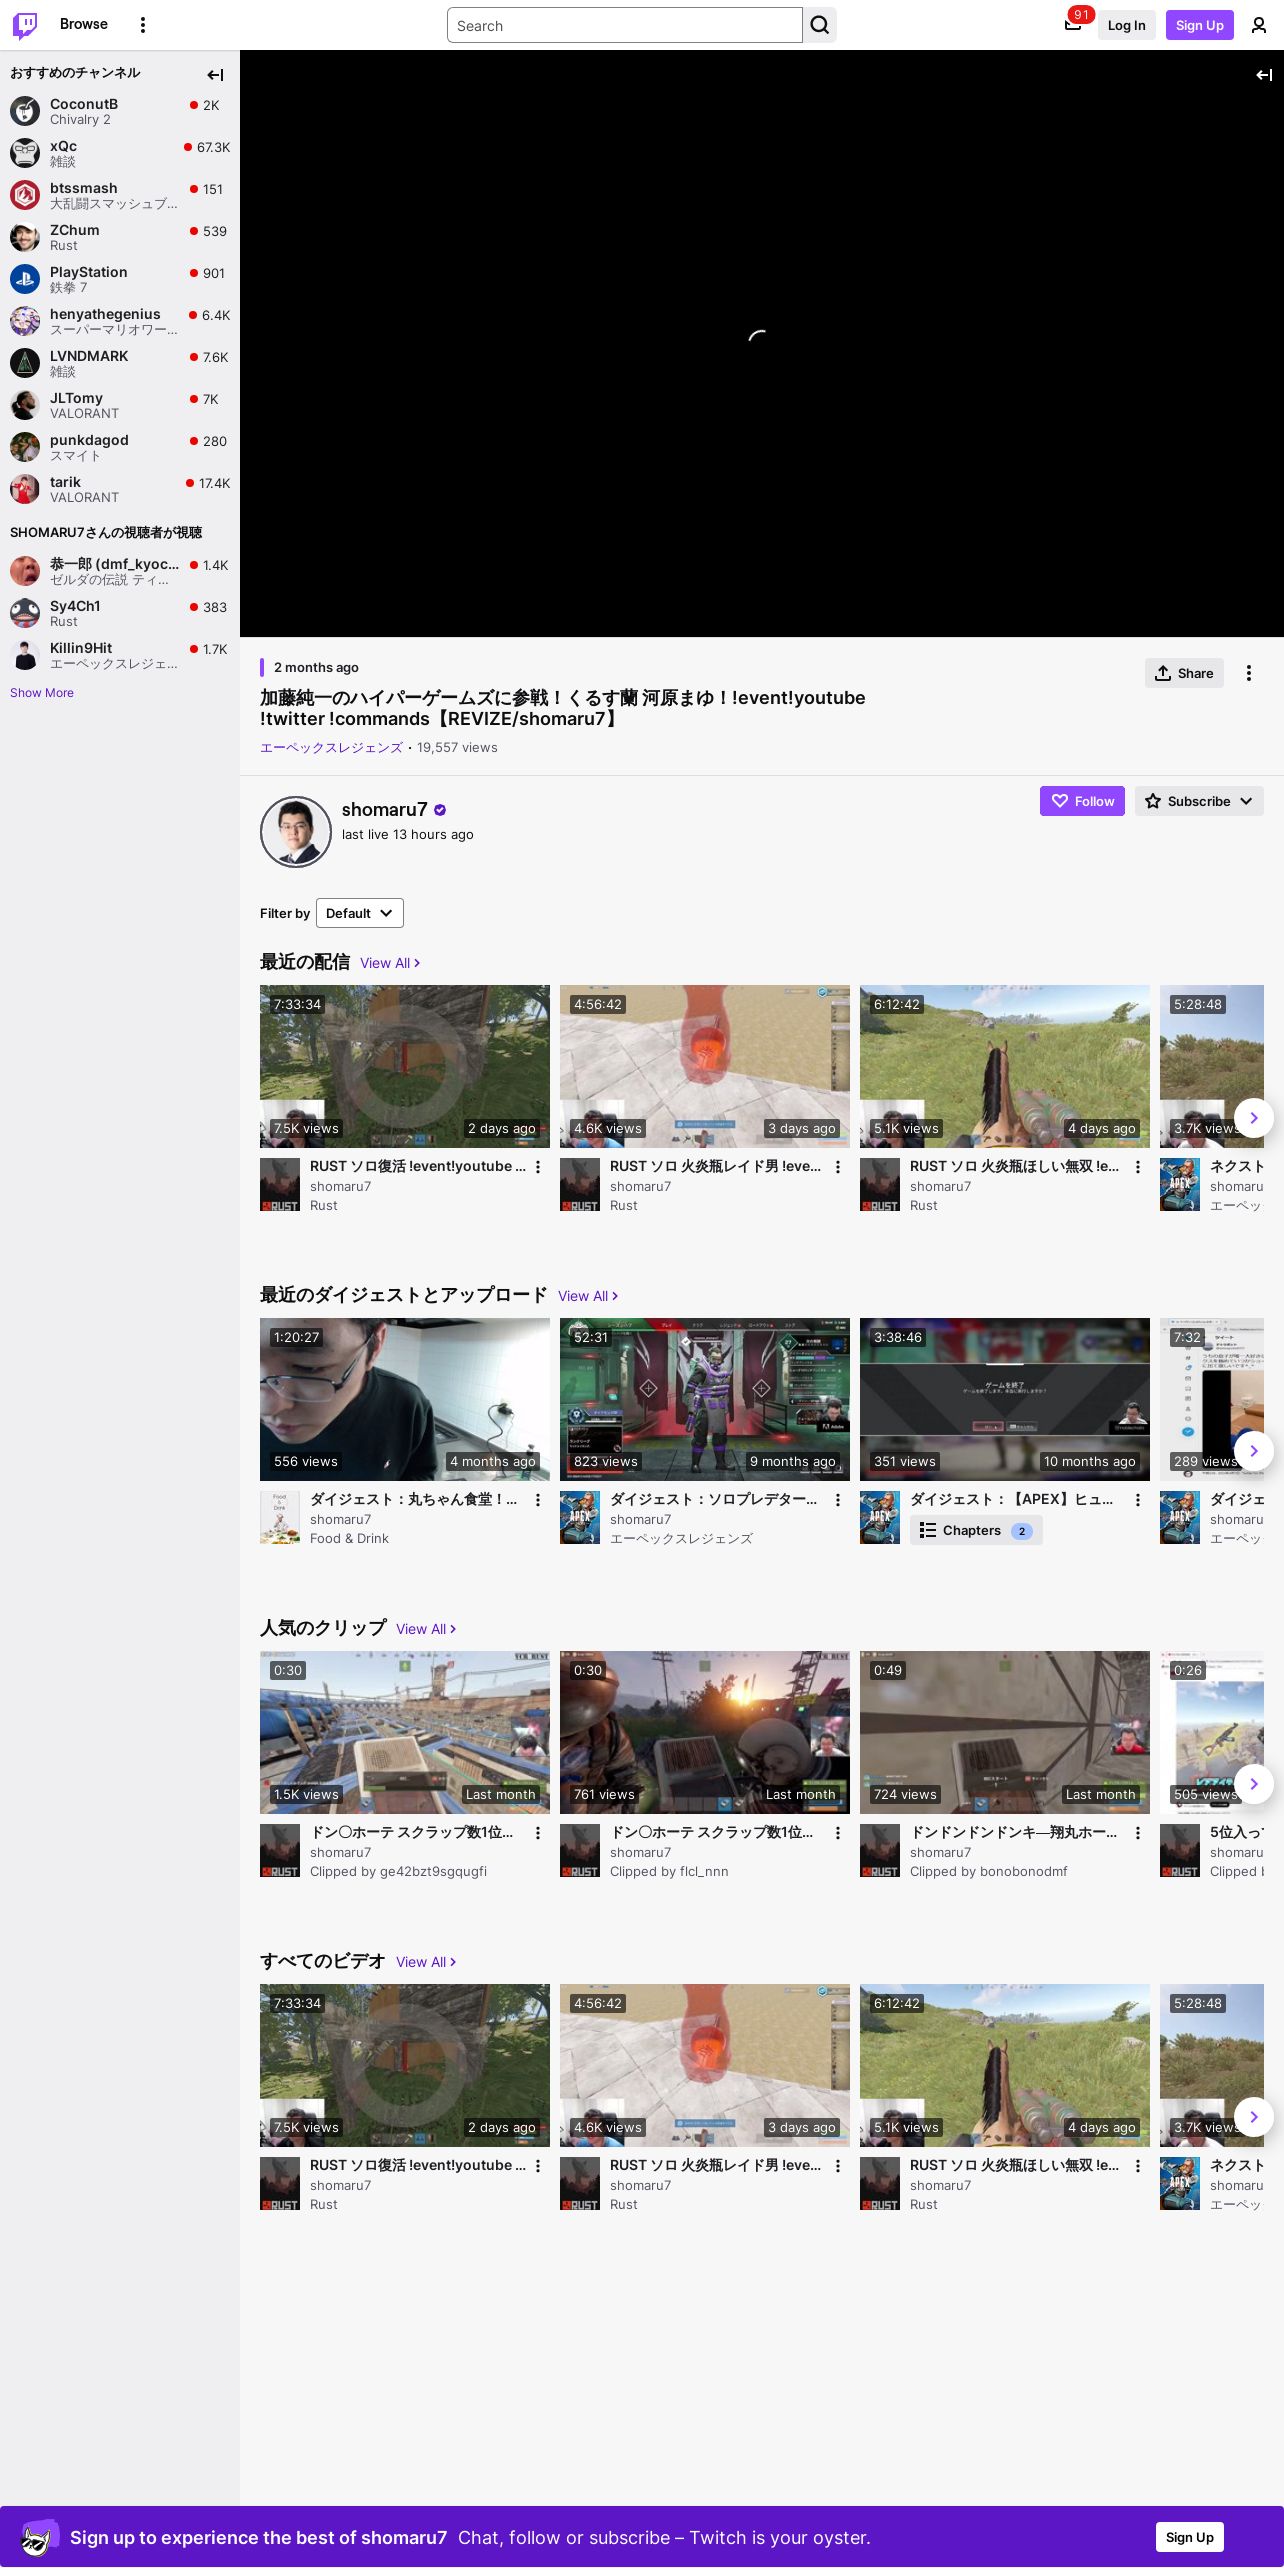Open the CoconutB channel in sidebar

click(120, 111)
